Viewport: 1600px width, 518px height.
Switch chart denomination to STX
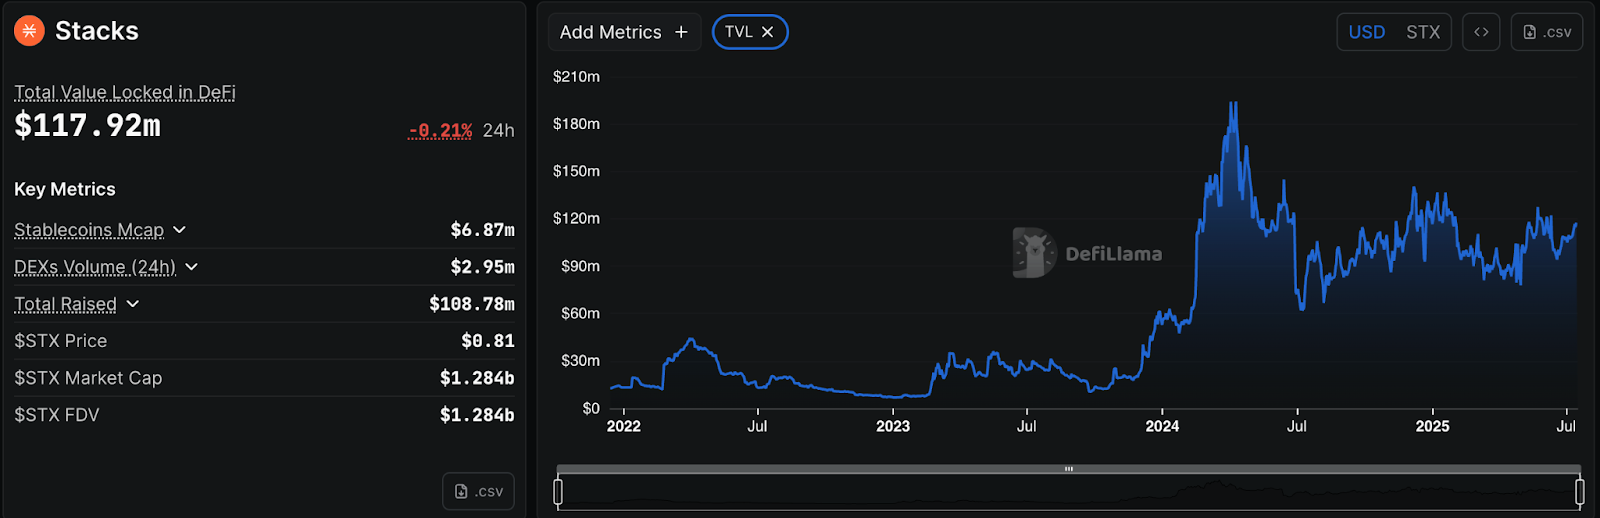[x=1422, y=32]
